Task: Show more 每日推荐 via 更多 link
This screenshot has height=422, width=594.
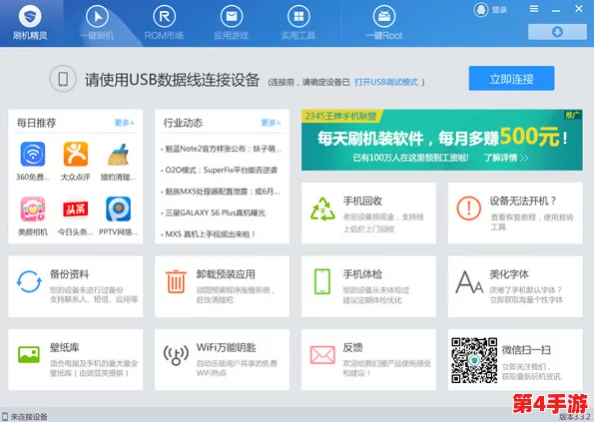Action: point(124,123)
